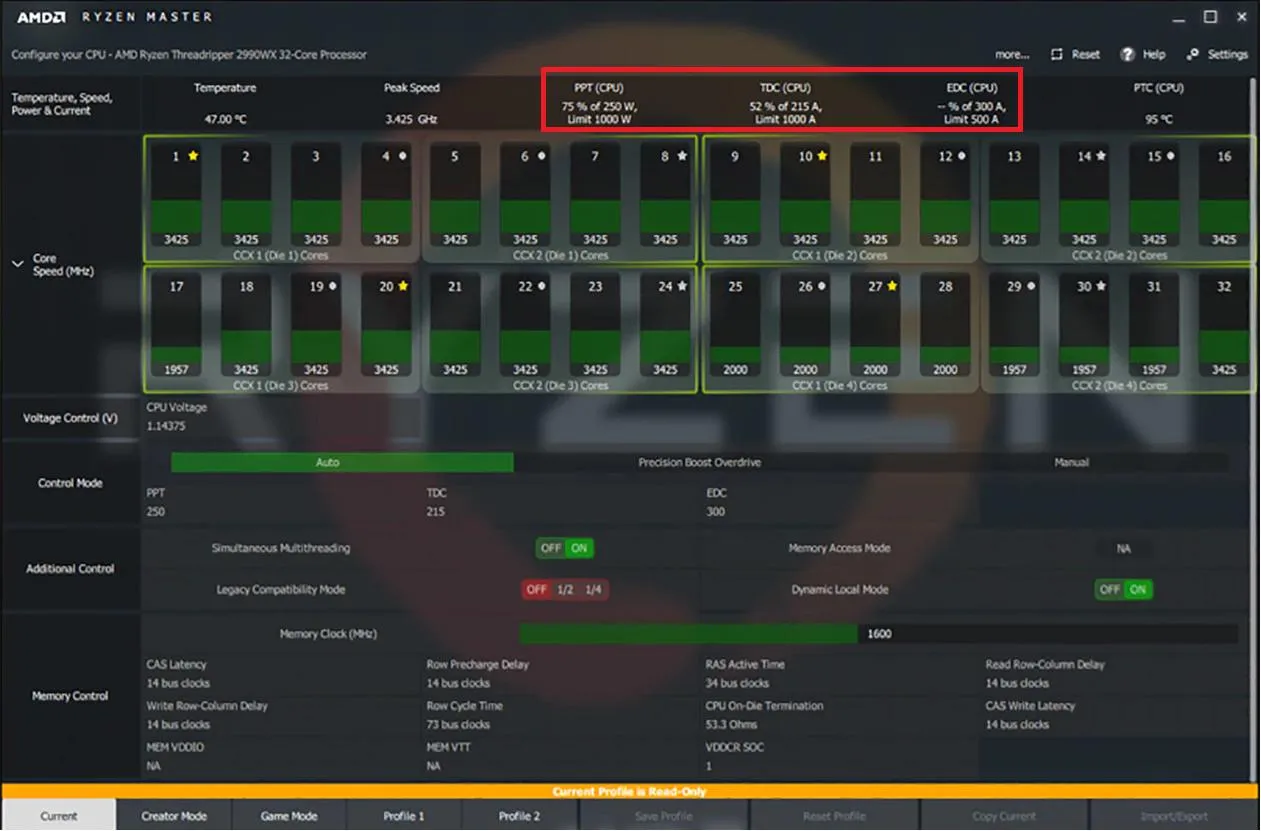Click the white dot on core 19
Image resolution: width=1261 pixels, height=831 pixels.
(x=332, y=286)
